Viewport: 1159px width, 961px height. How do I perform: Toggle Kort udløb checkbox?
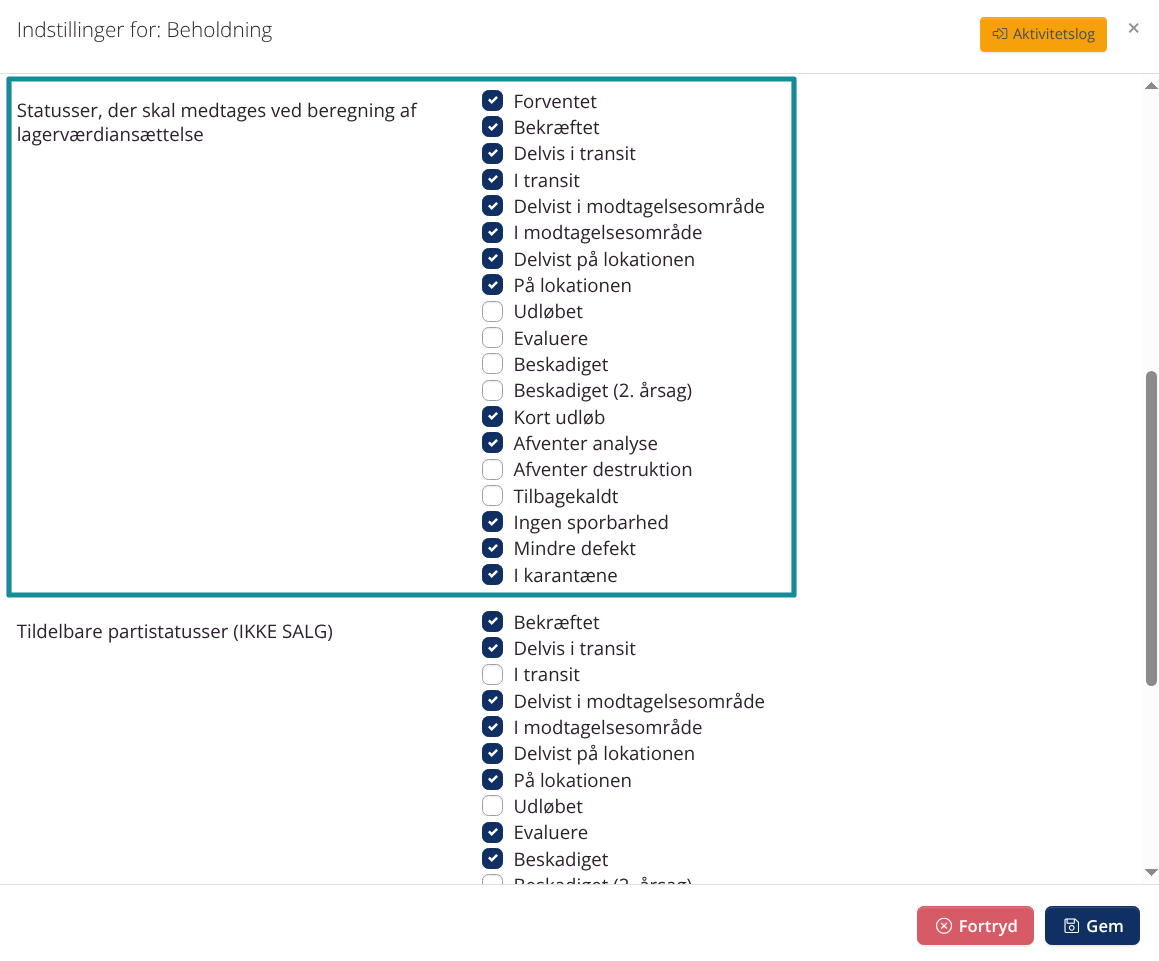click(492, 417)
